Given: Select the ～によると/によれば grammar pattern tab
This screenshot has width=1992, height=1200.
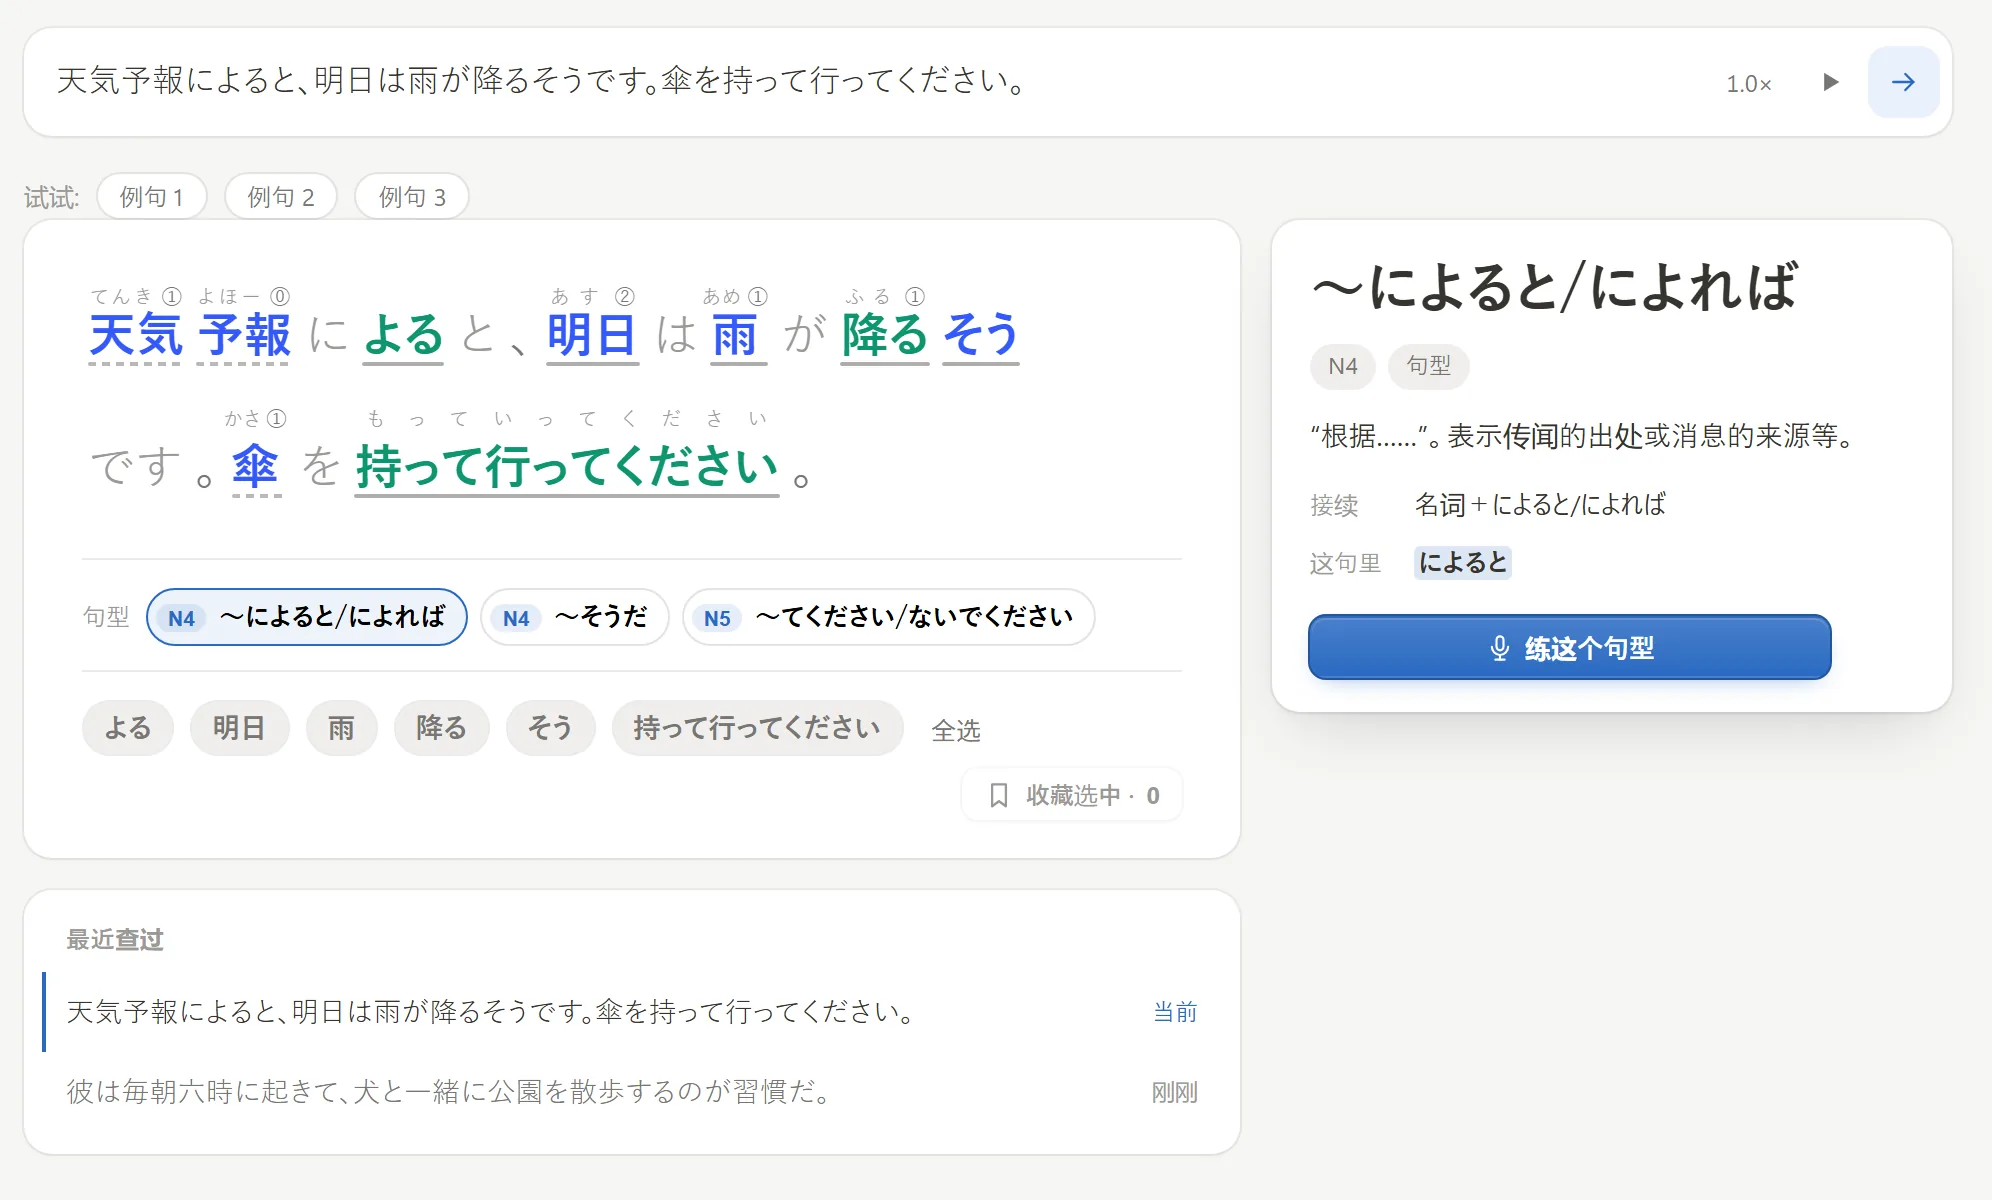Looking at the screenshot, I should point(307,617).
